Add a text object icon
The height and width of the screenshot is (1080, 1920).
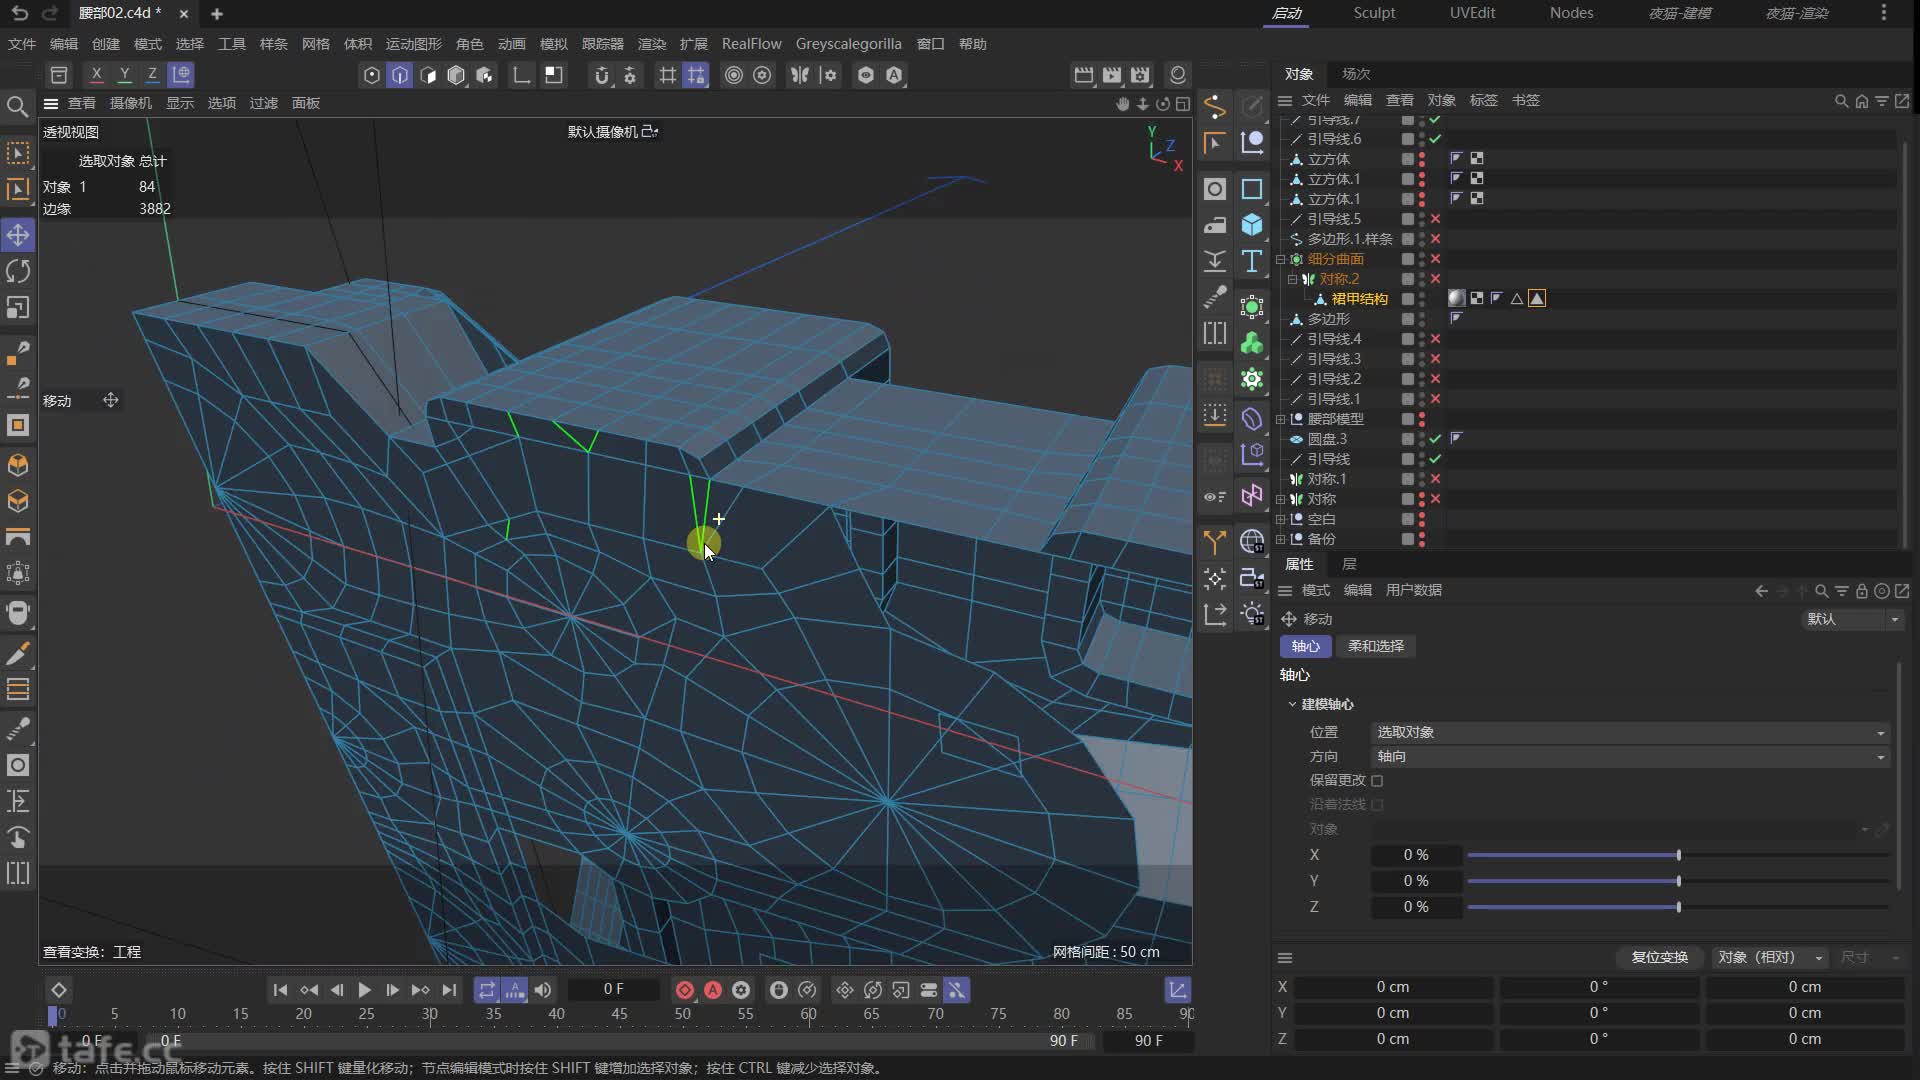pyautogui.click(x=1252, y=261)
